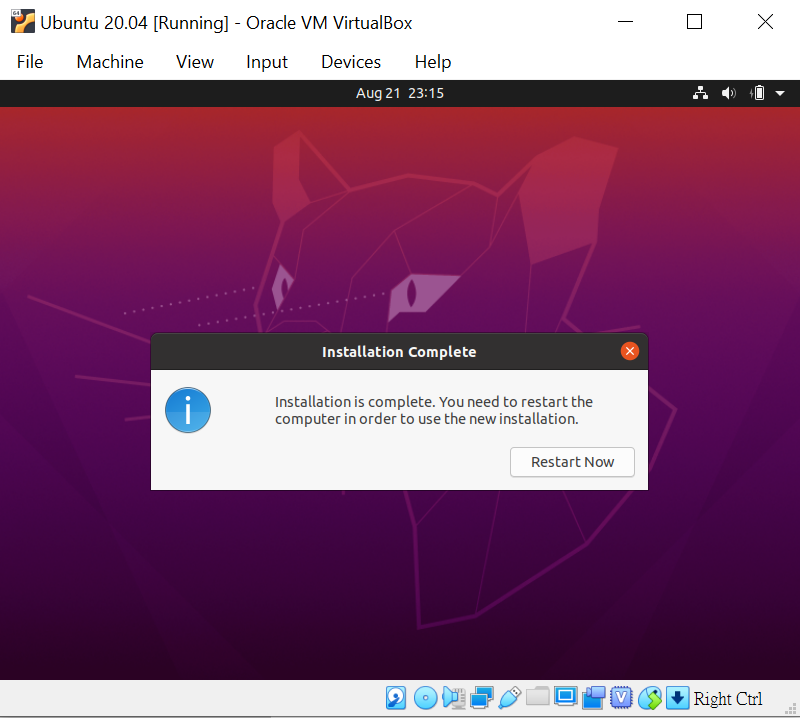Click the Ubuntu battery status icon

(x=757, y=93)
